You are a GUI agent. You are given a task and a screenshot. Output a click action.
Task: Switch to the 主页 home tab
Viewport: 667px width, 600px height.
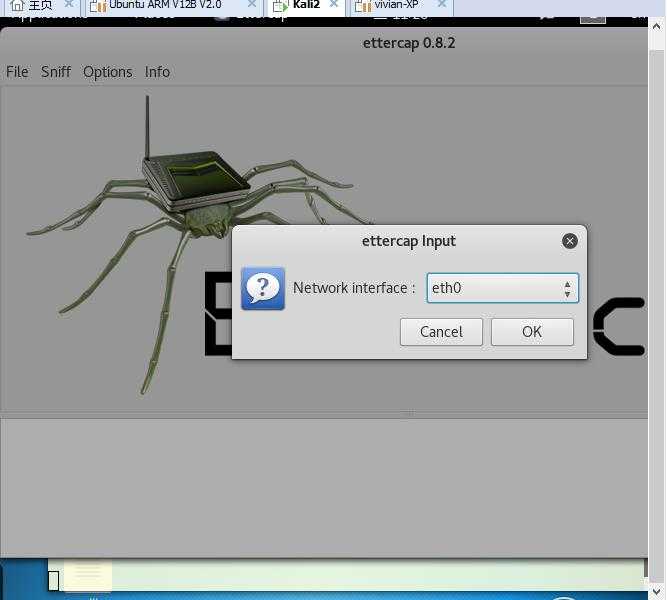click(x=40, y=5)
